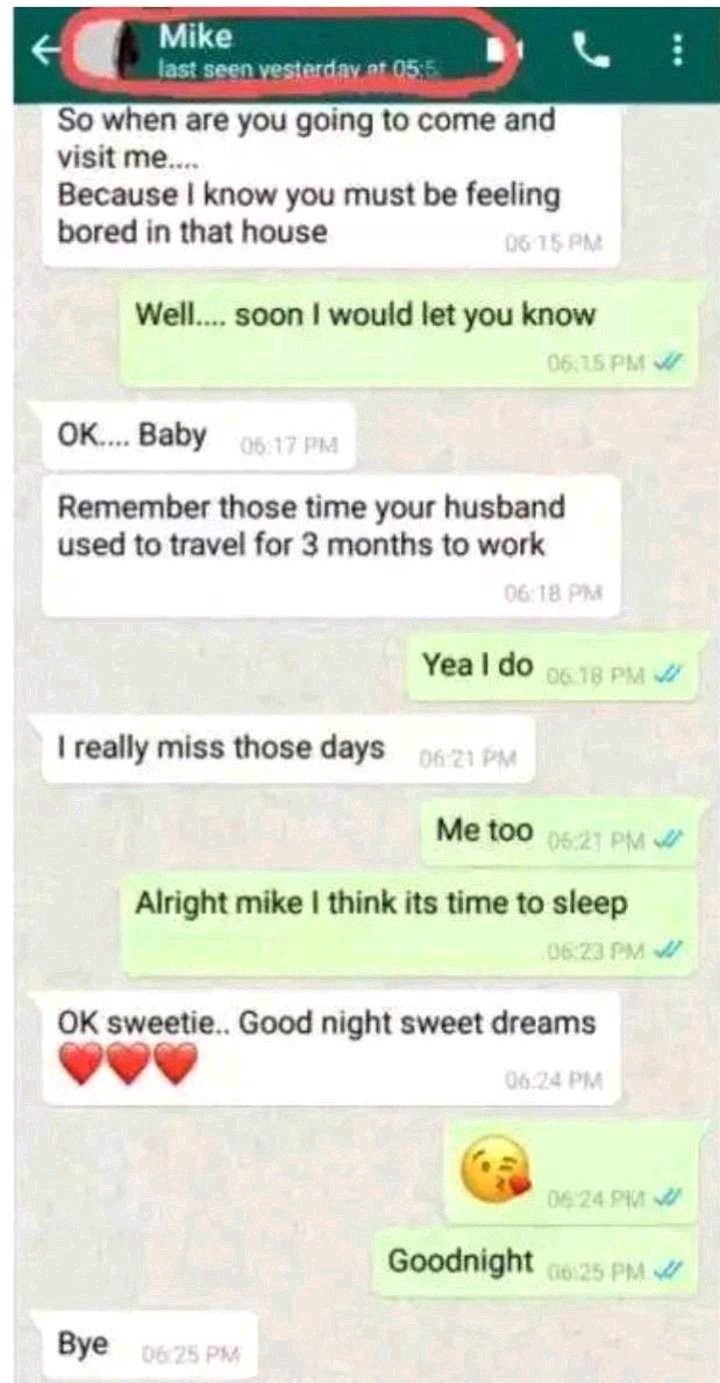Start a video call with Mike
The height and width of the screenshot is (1383, 720).
click(x=507, y=49)
